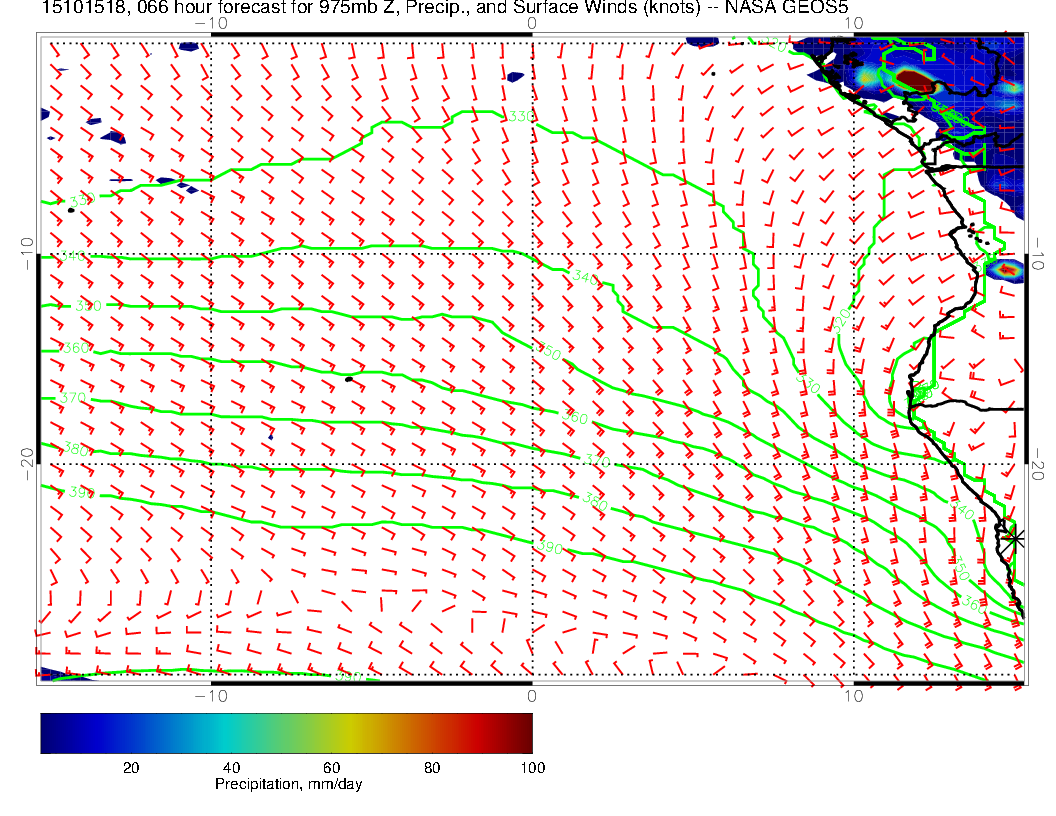Click the isolated red-centered rain cell on the coast
1056x816 pixels.
coord(1006,269)
